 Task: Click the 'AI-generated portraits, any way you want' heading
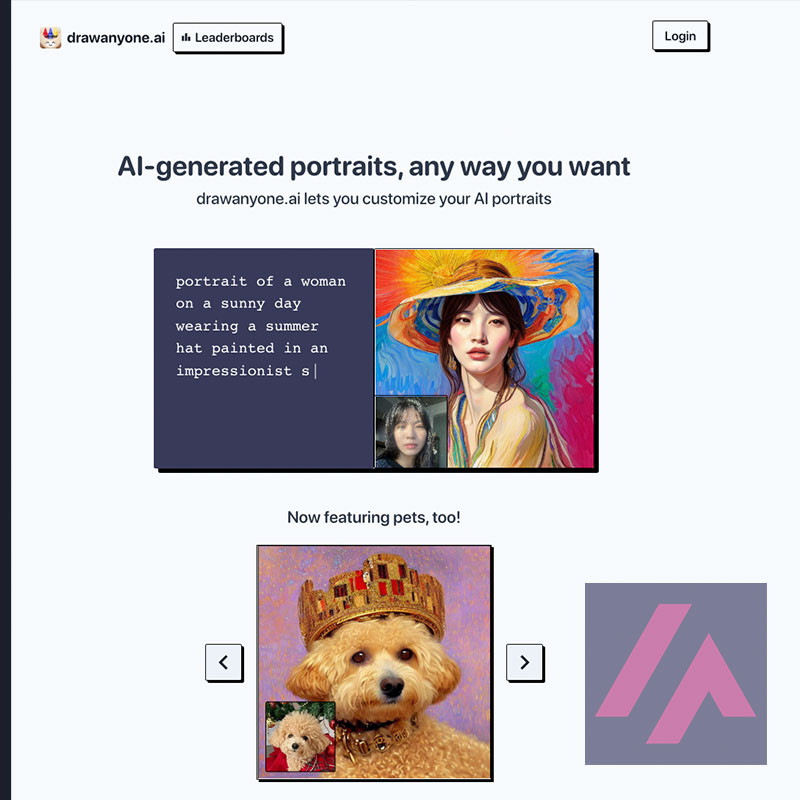(374, 166)
